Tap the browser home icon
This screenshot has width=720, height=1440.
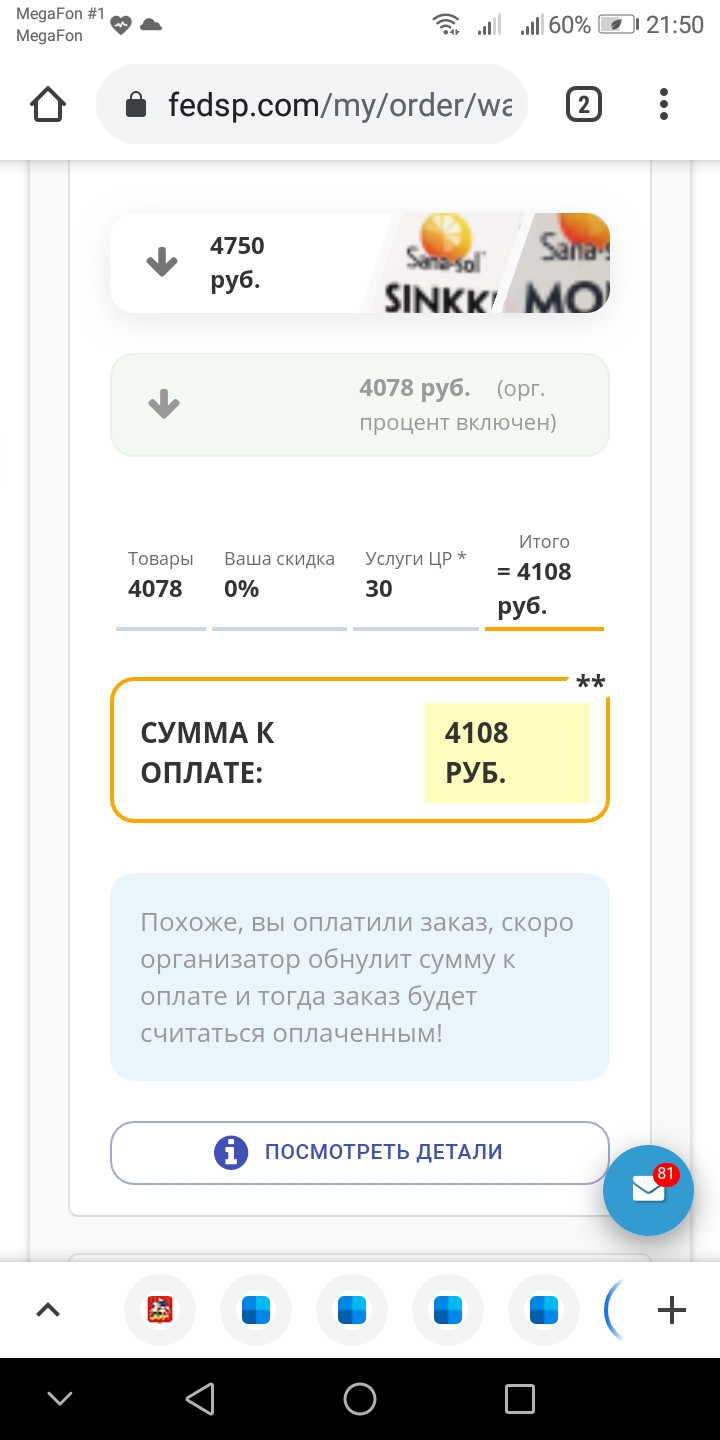tap(48, 104)
